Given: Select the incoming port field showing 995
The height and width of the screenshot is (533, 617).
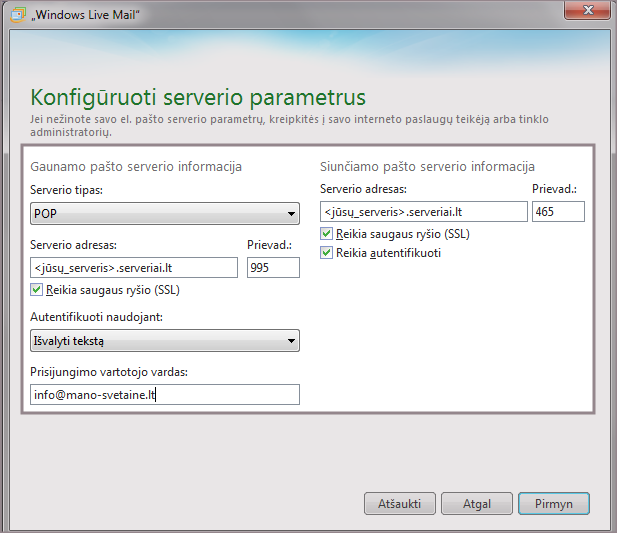Looking at the screenshot, I should 273,267.
